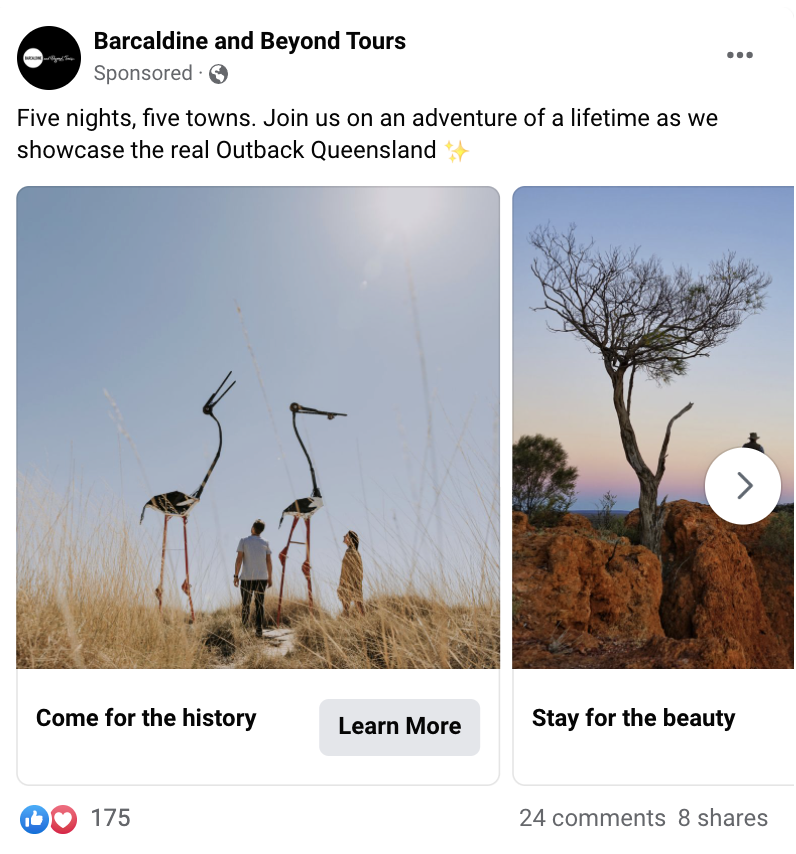
Task: Click the Barcaldine and Beyond Tours profile picture
Action: [49, 58]
